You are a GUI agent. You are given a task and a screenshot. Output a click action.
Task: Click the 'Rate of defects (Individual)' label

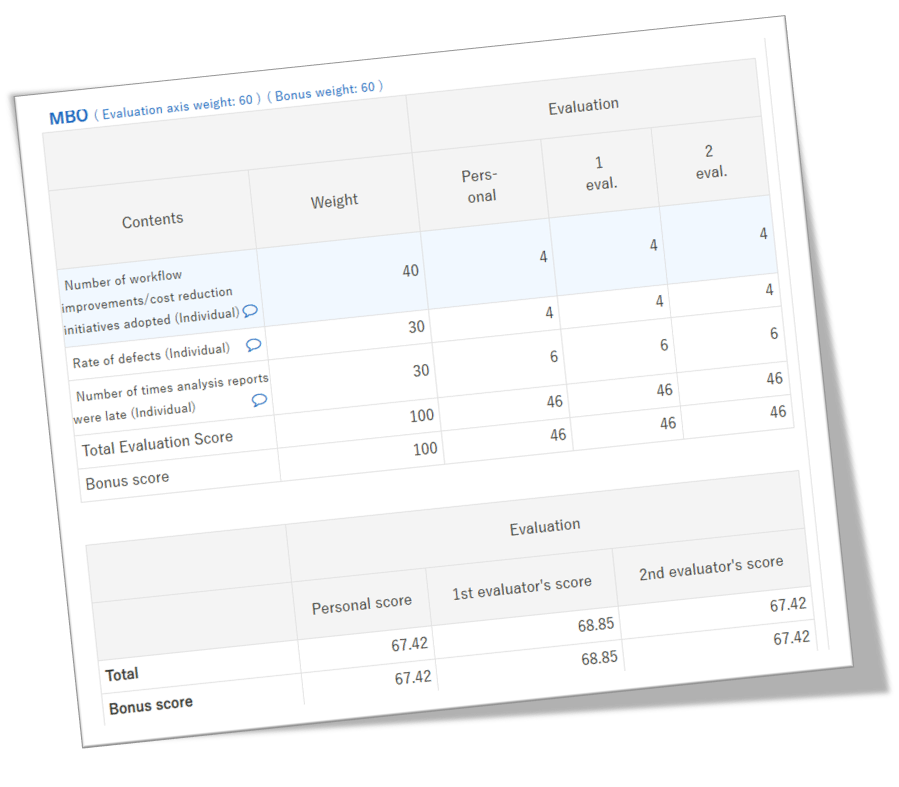coord(151,356)
